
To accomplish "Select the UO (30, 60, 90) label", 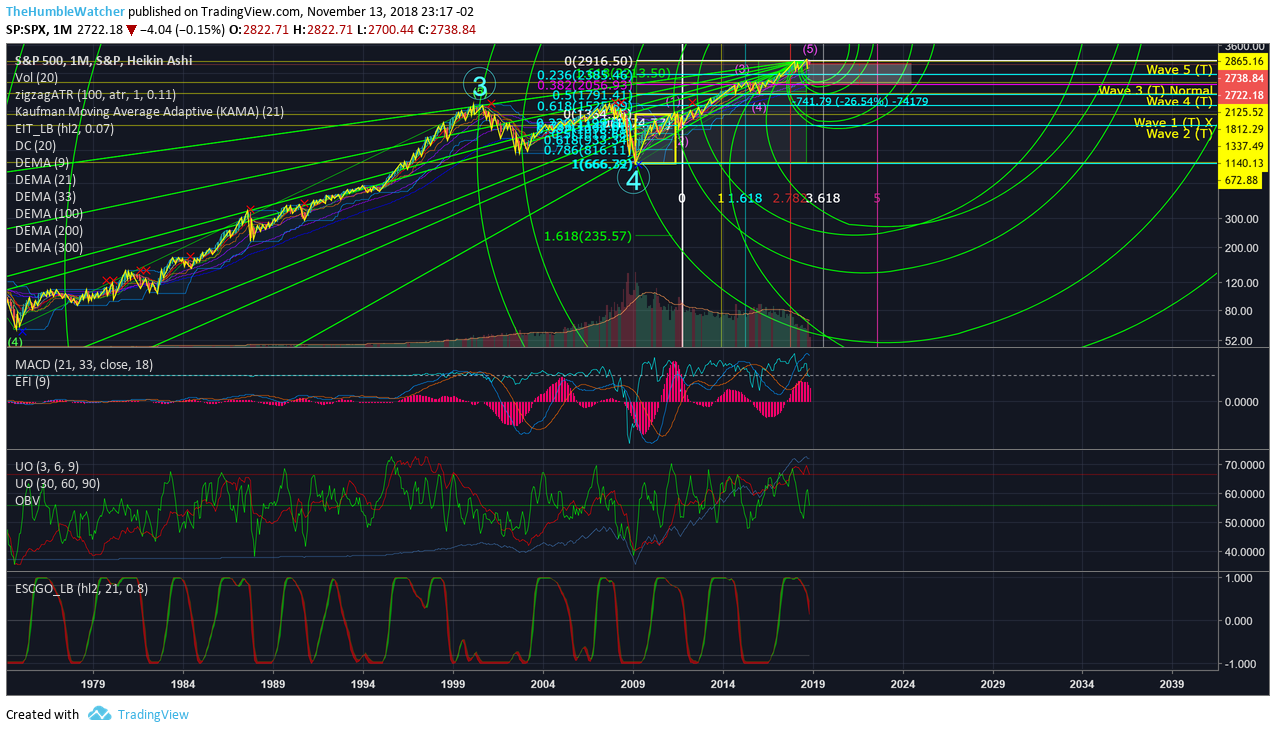I will (x=57, y=483).
